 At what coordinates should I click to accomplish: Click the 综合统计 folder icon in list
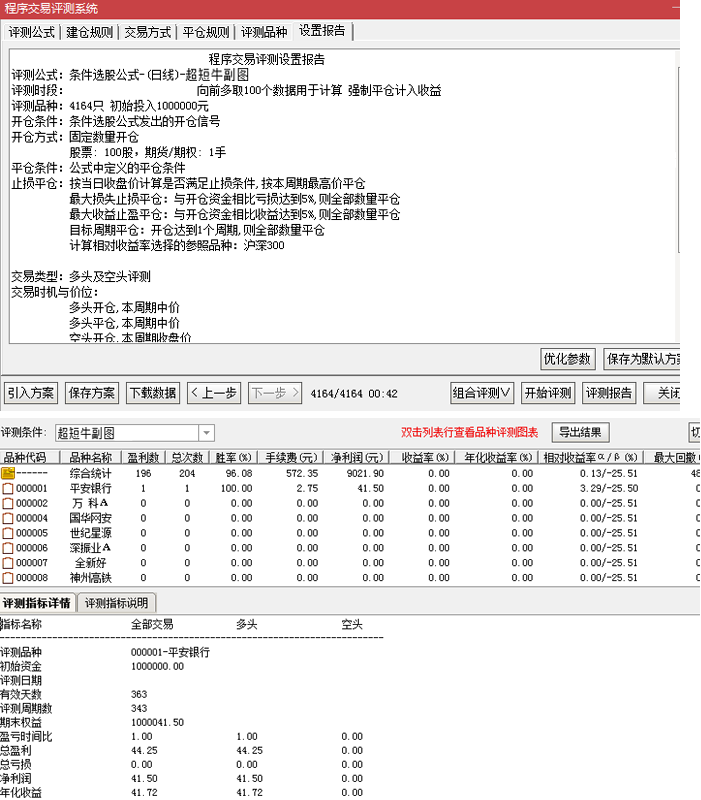[8, 473]
